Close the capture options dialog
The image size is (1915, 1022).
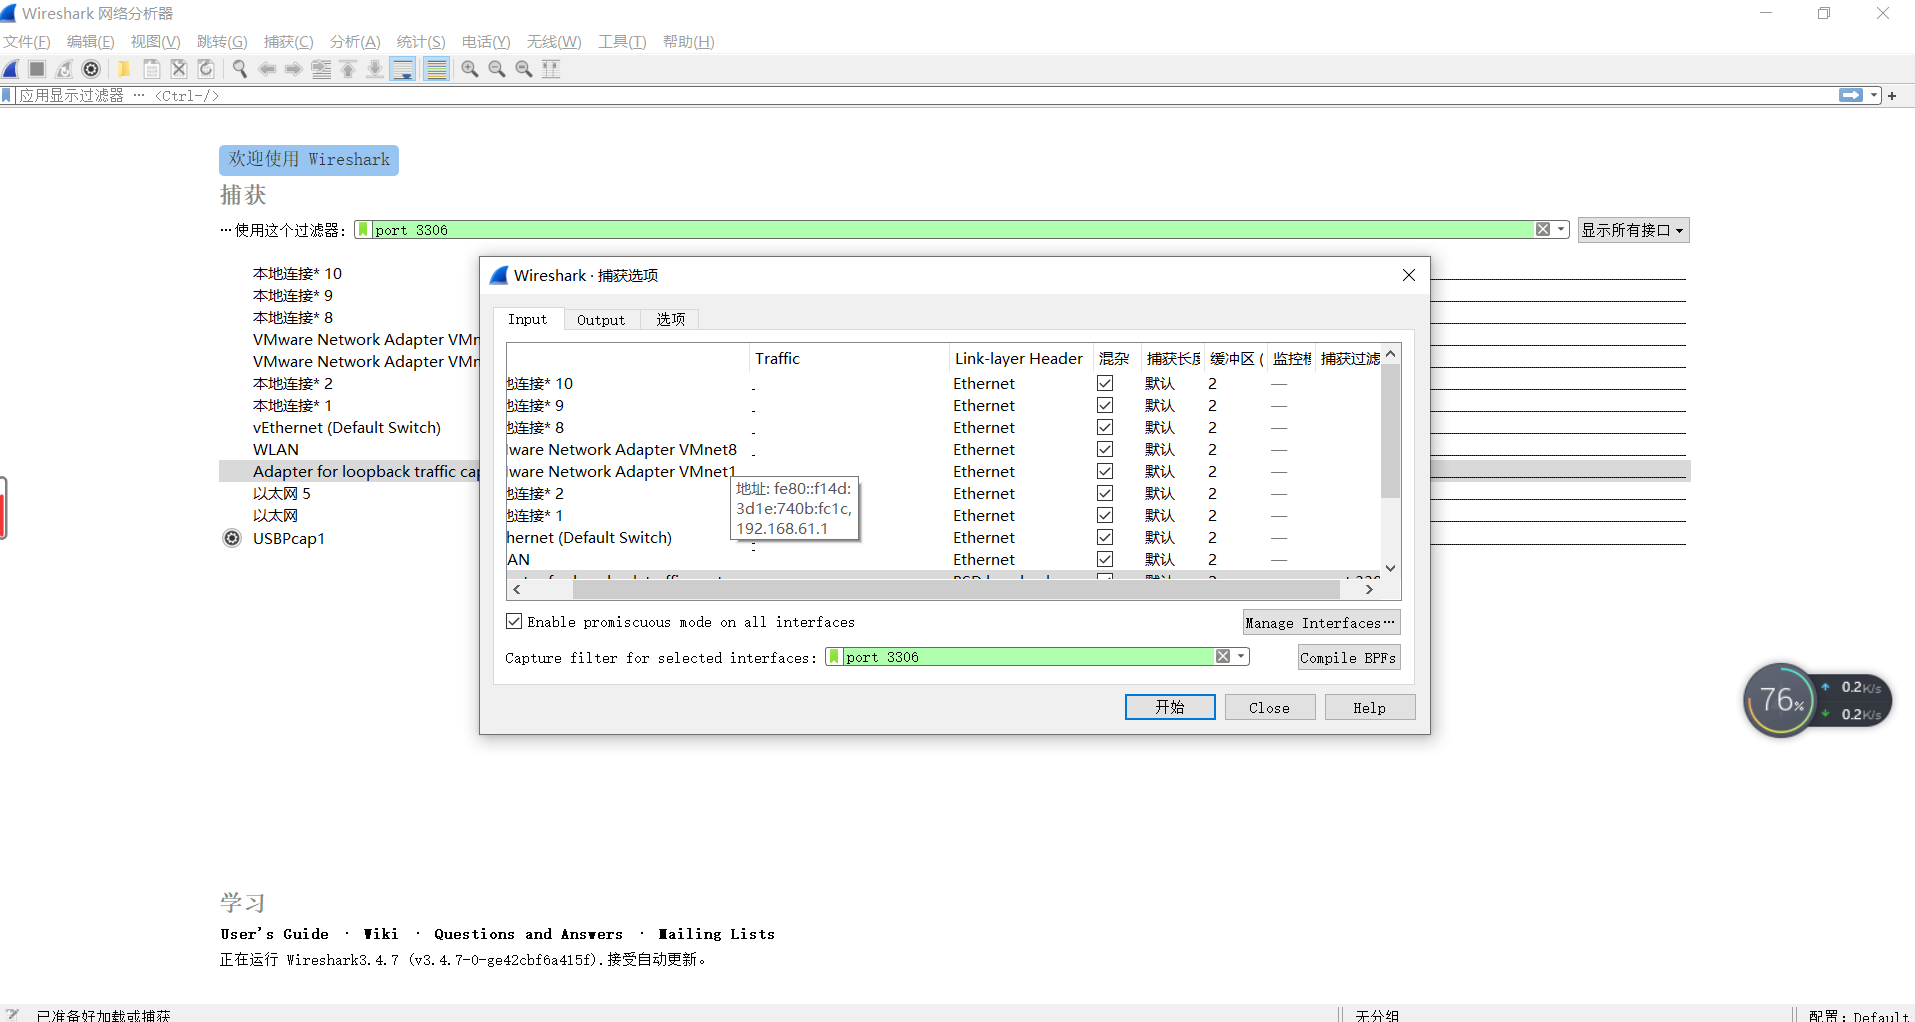1408,275
